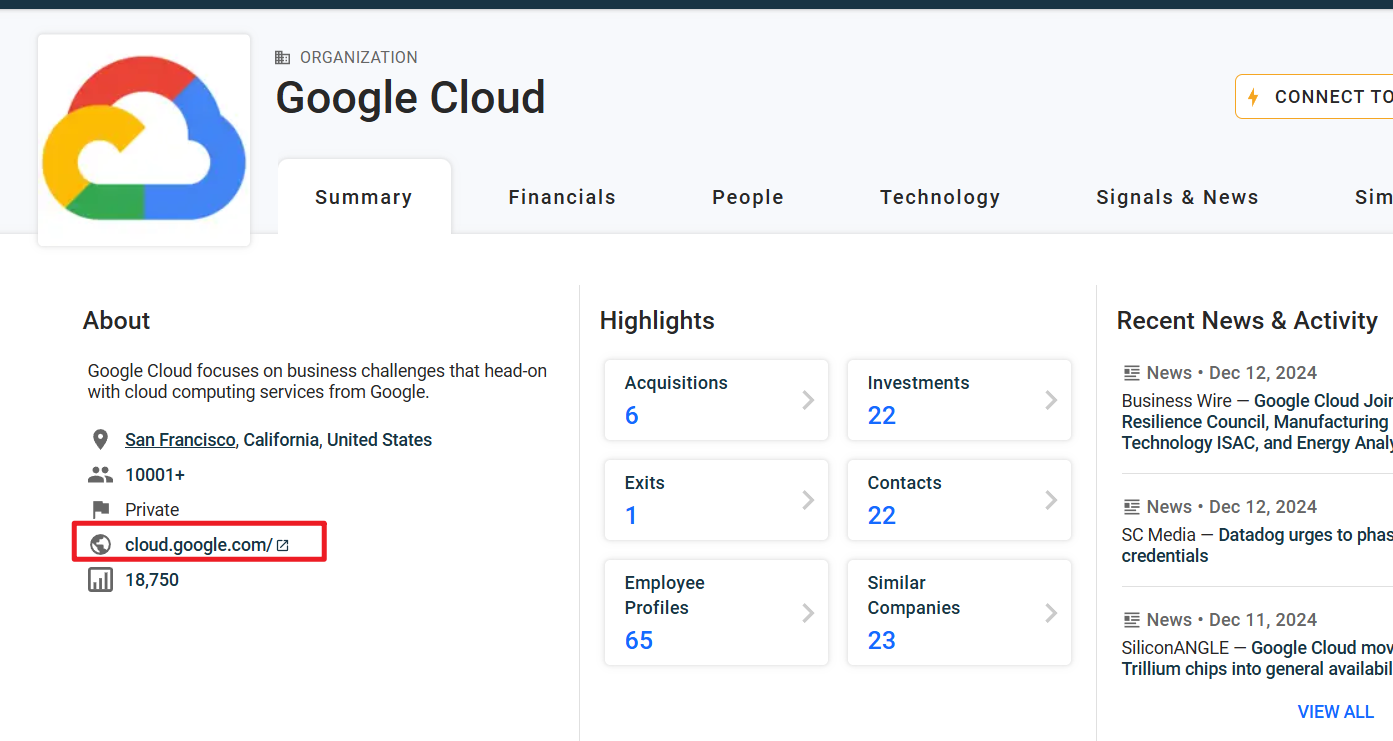Visit the cloud.google.com/ website link
The height and width of the screenshot is (741, 1393).
point(199,545)
